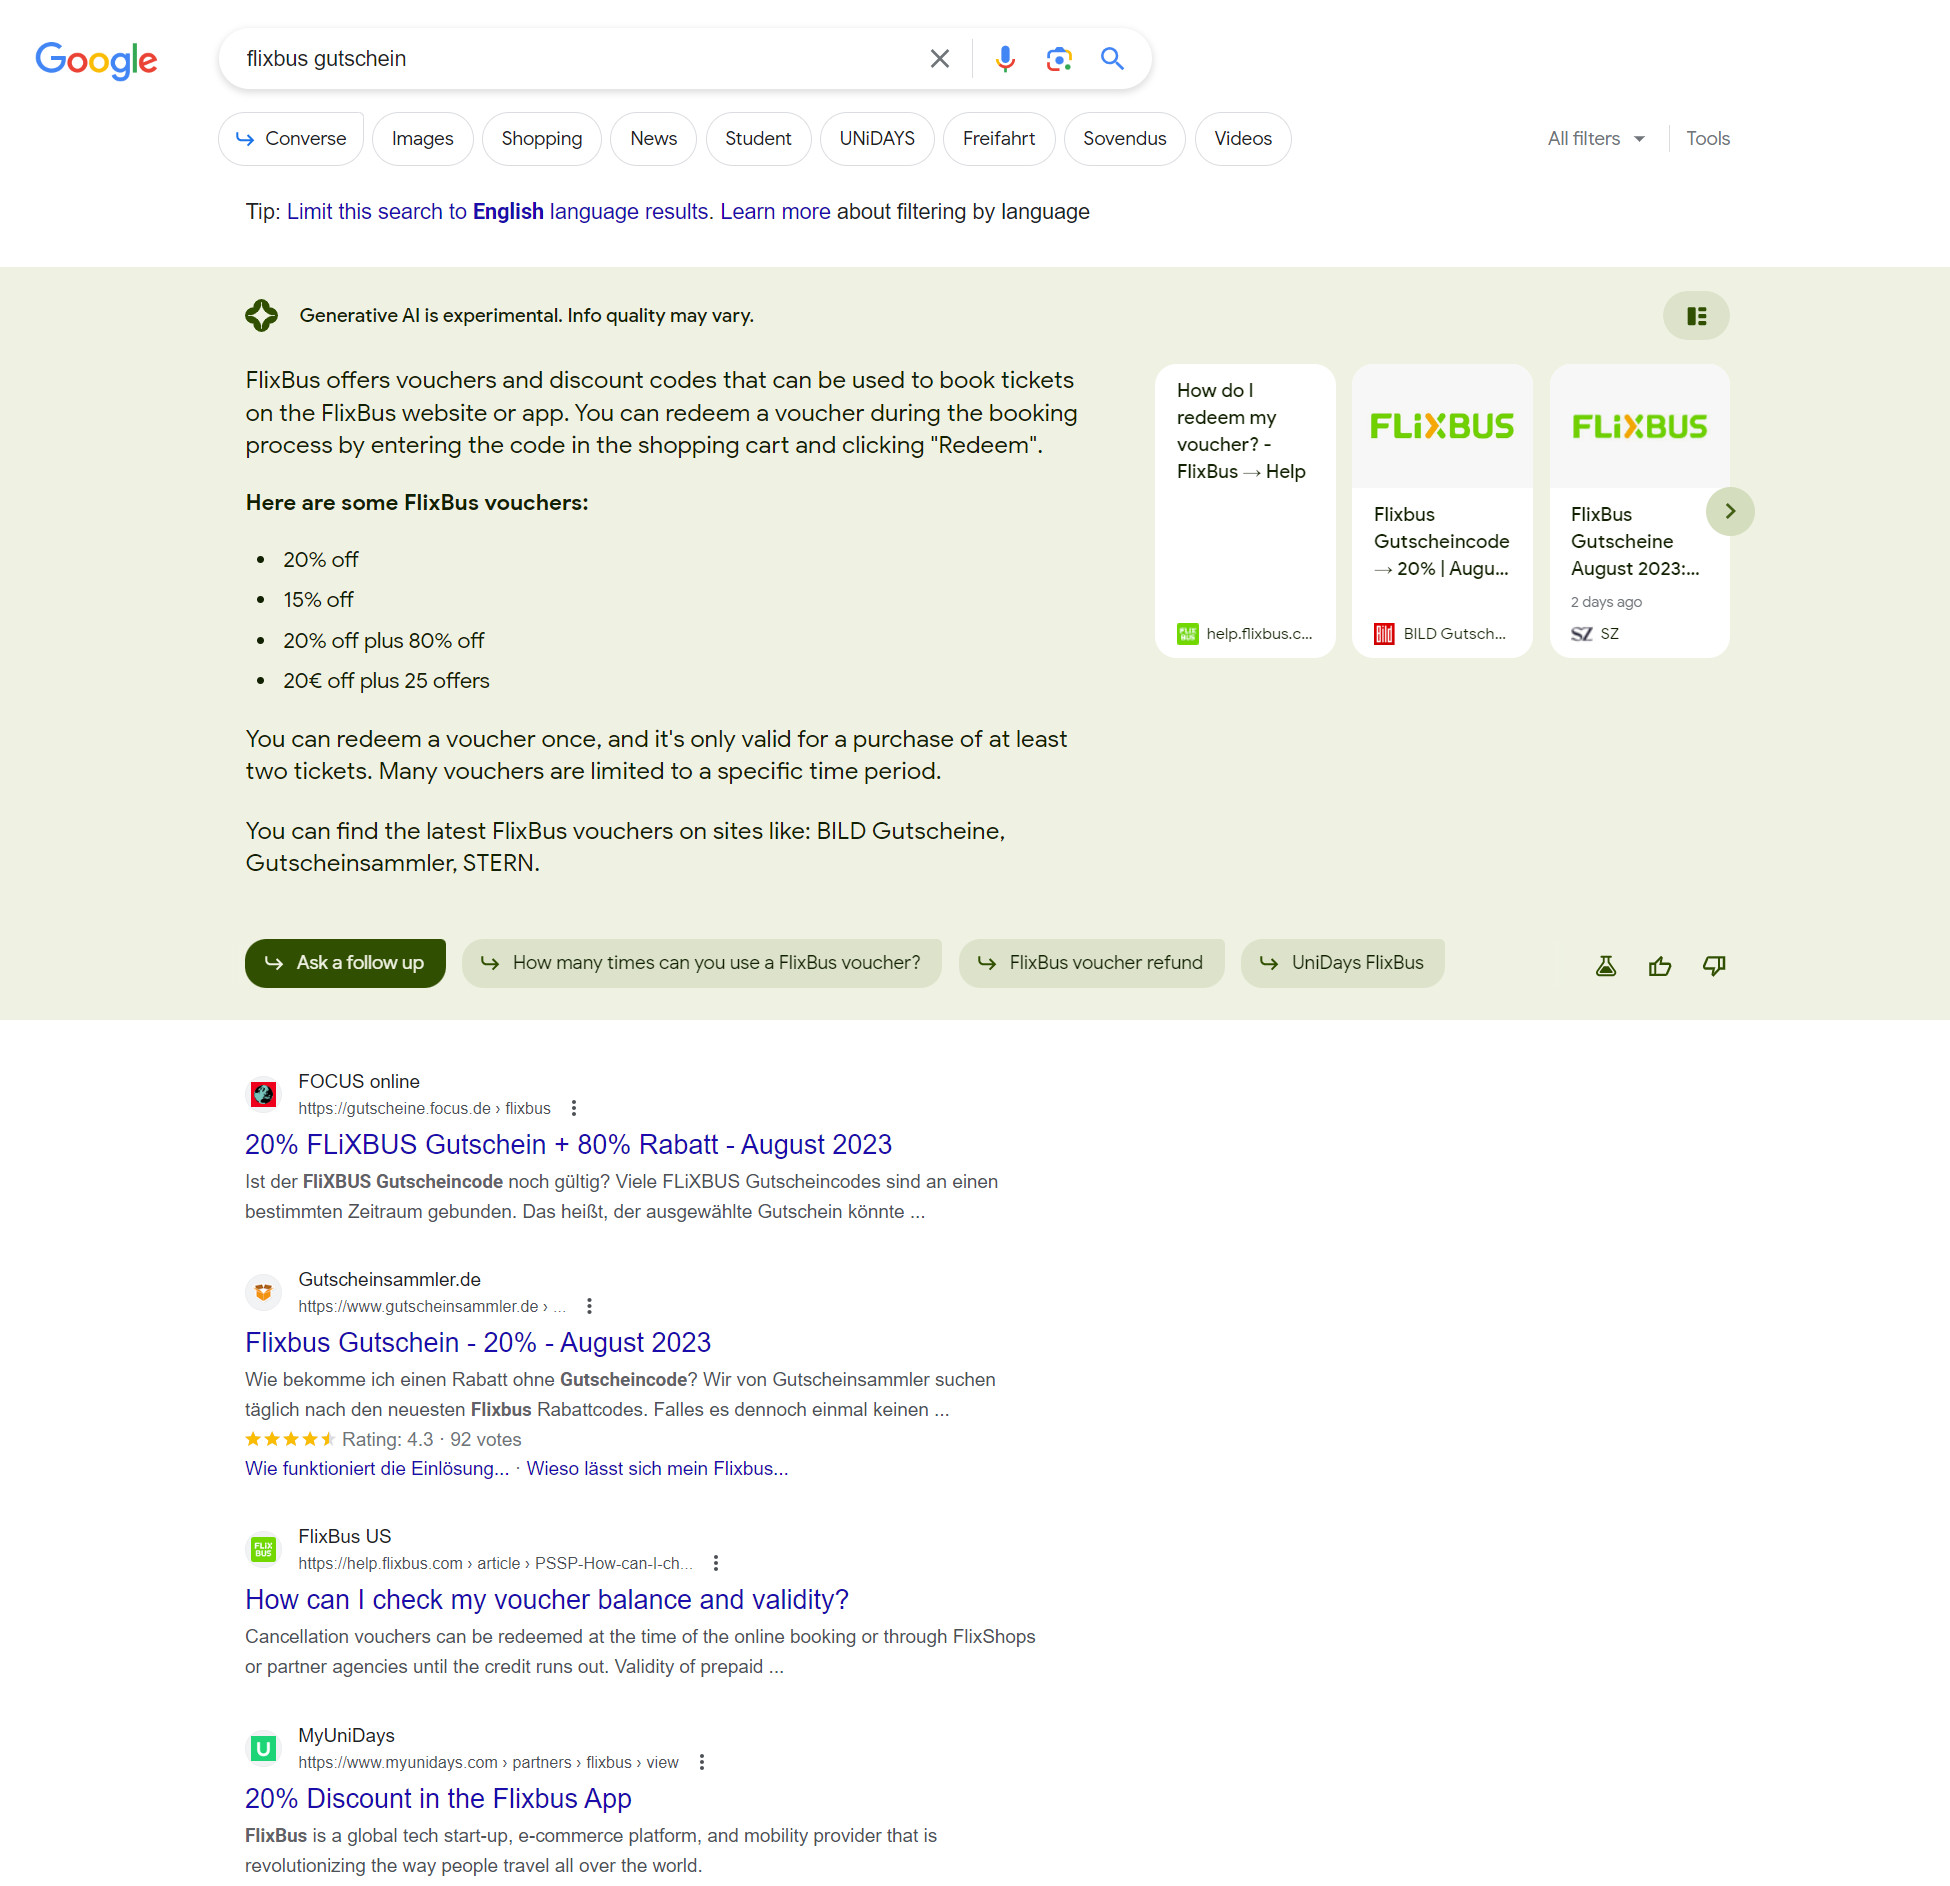The height and width of the screenshot is (1886, 1950).
Task: Give thumbs up on the AI answer
Action: [x=1660, y=965]
